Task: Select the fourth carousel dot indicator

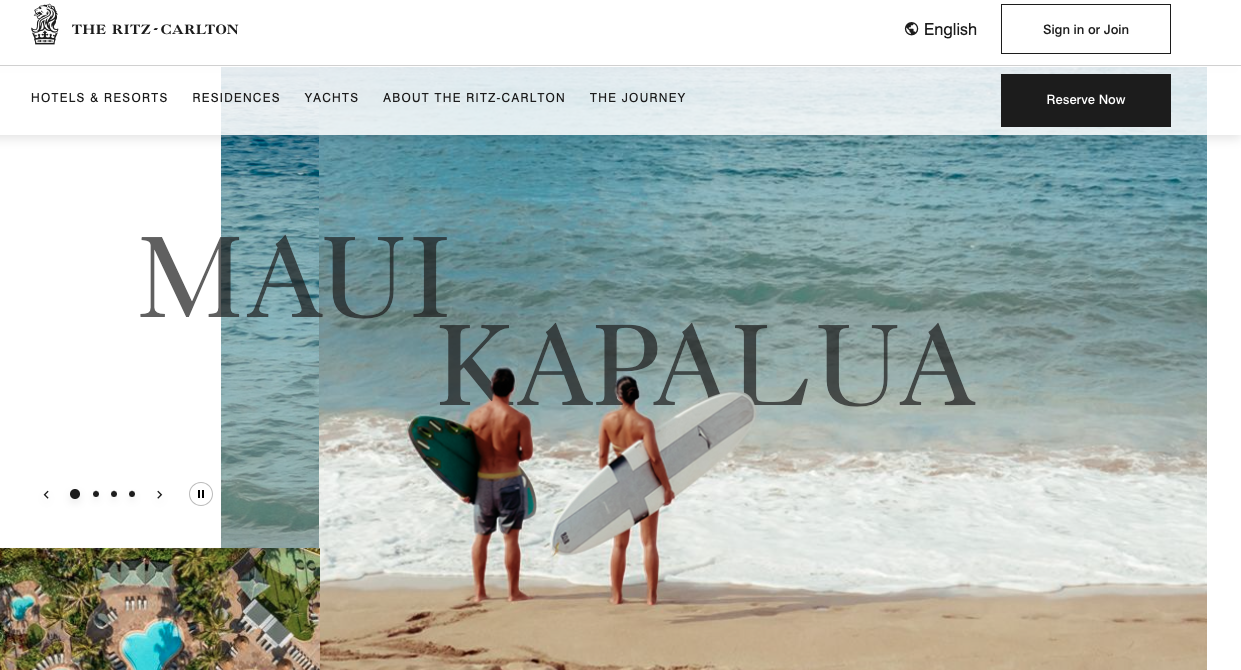Action: coord(132,494)
